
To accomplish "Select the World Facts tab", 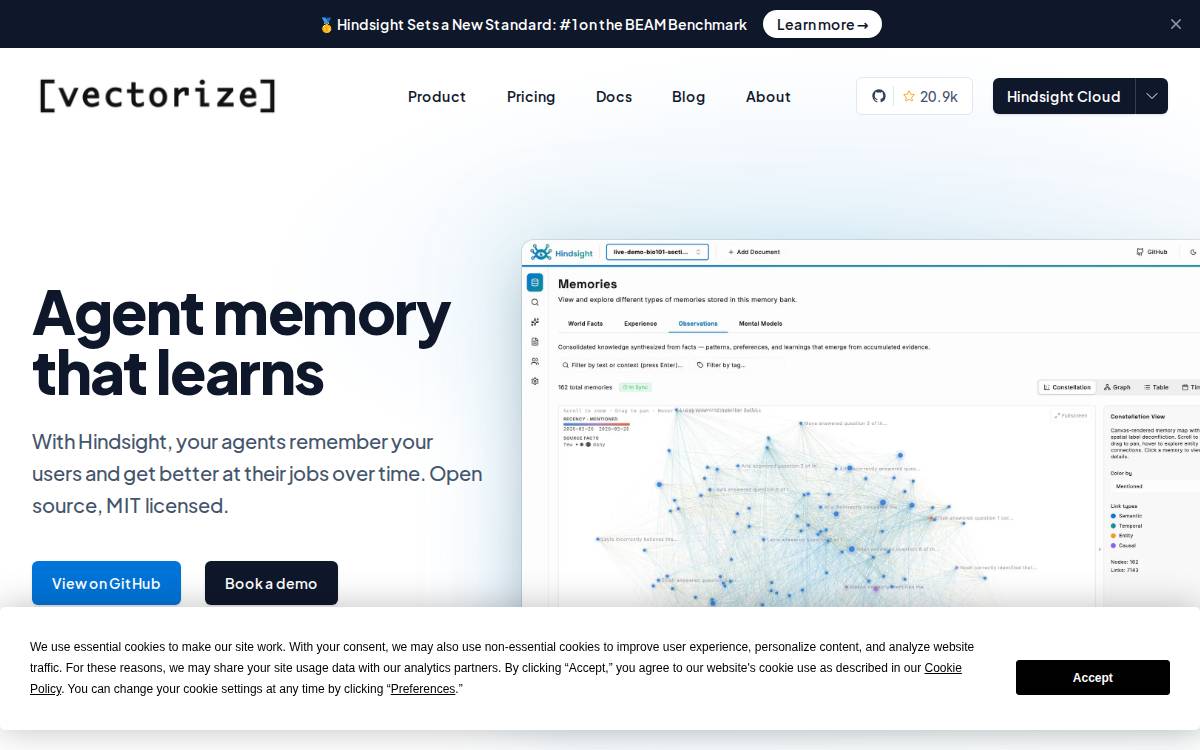I will (585, 323).
